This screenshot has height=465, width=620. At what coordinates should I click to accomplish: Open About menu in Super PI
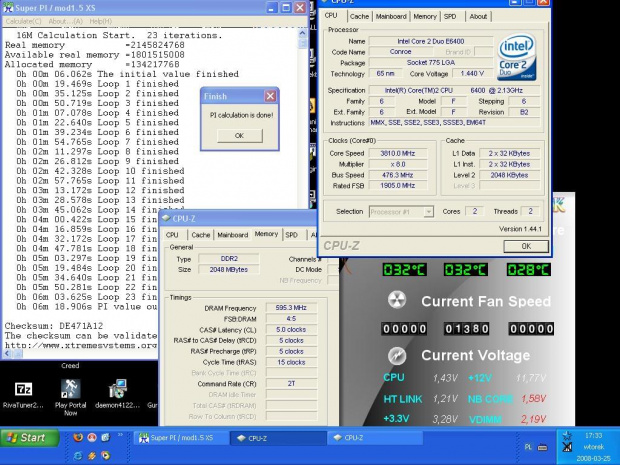click(65, 21)
